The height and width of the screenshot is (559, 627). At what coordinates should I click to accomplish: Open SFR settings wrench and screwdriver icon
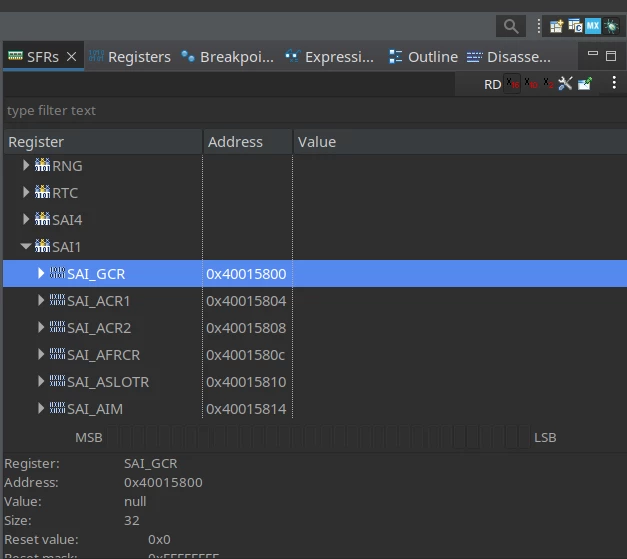(x=565, y=84)
